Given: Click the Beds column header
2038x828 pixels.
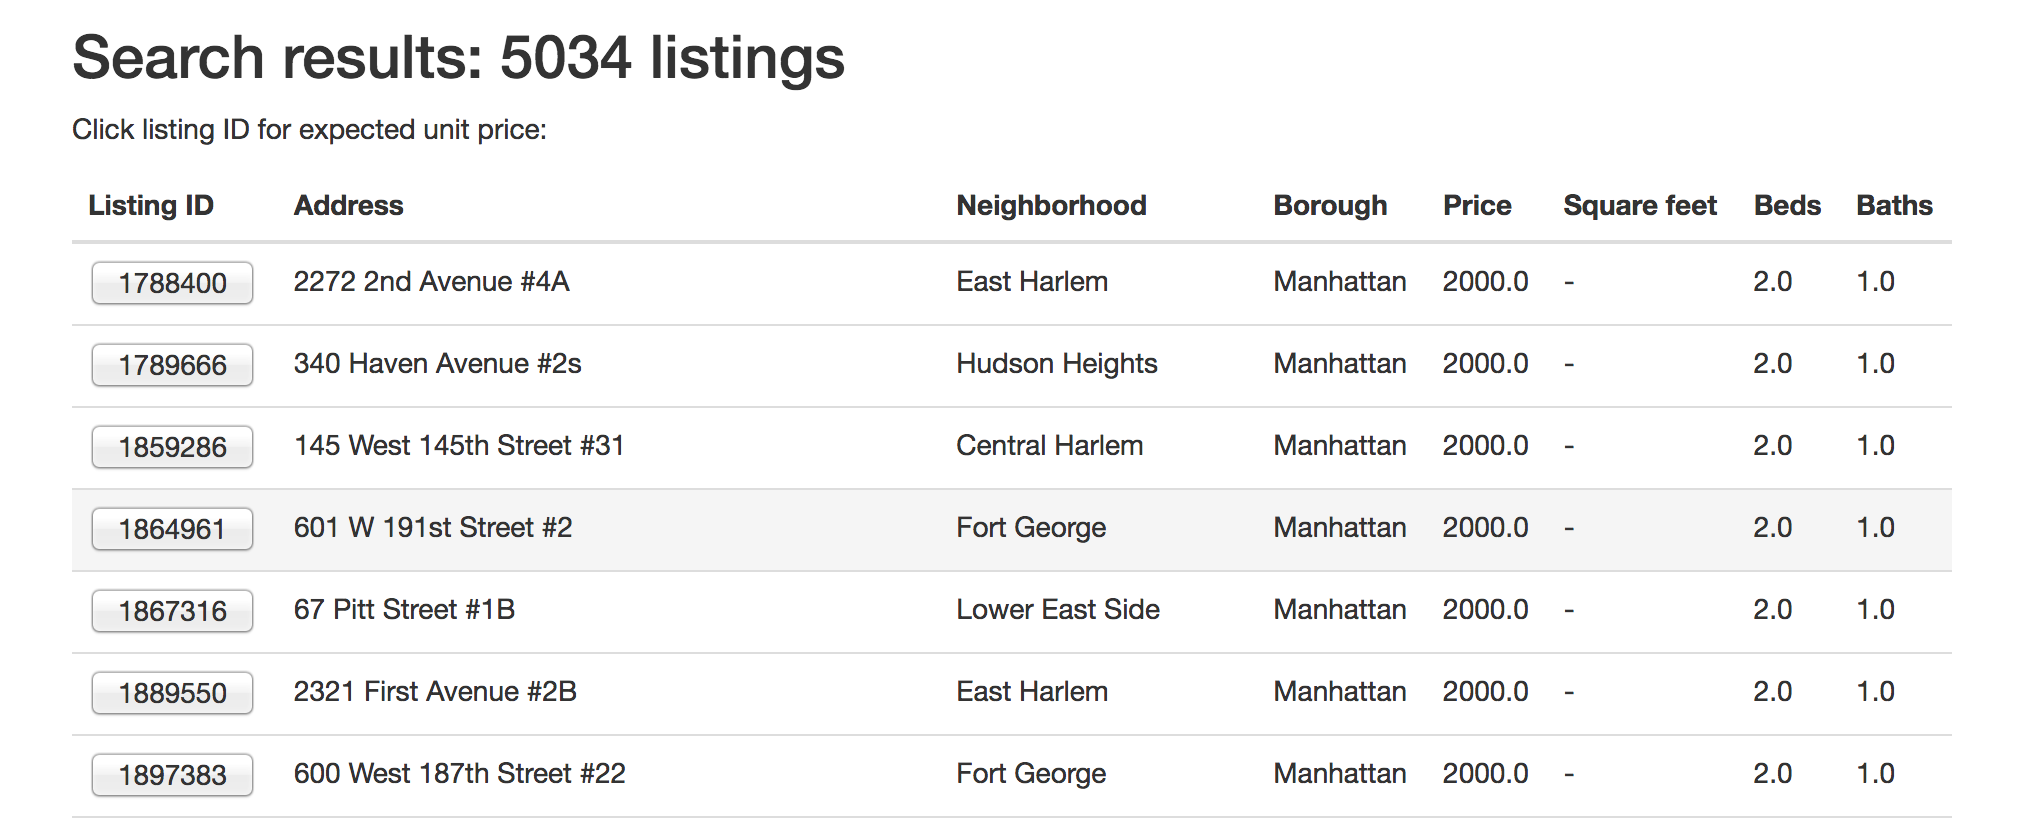Looking at the screenshot, I should click(1787, 205).
